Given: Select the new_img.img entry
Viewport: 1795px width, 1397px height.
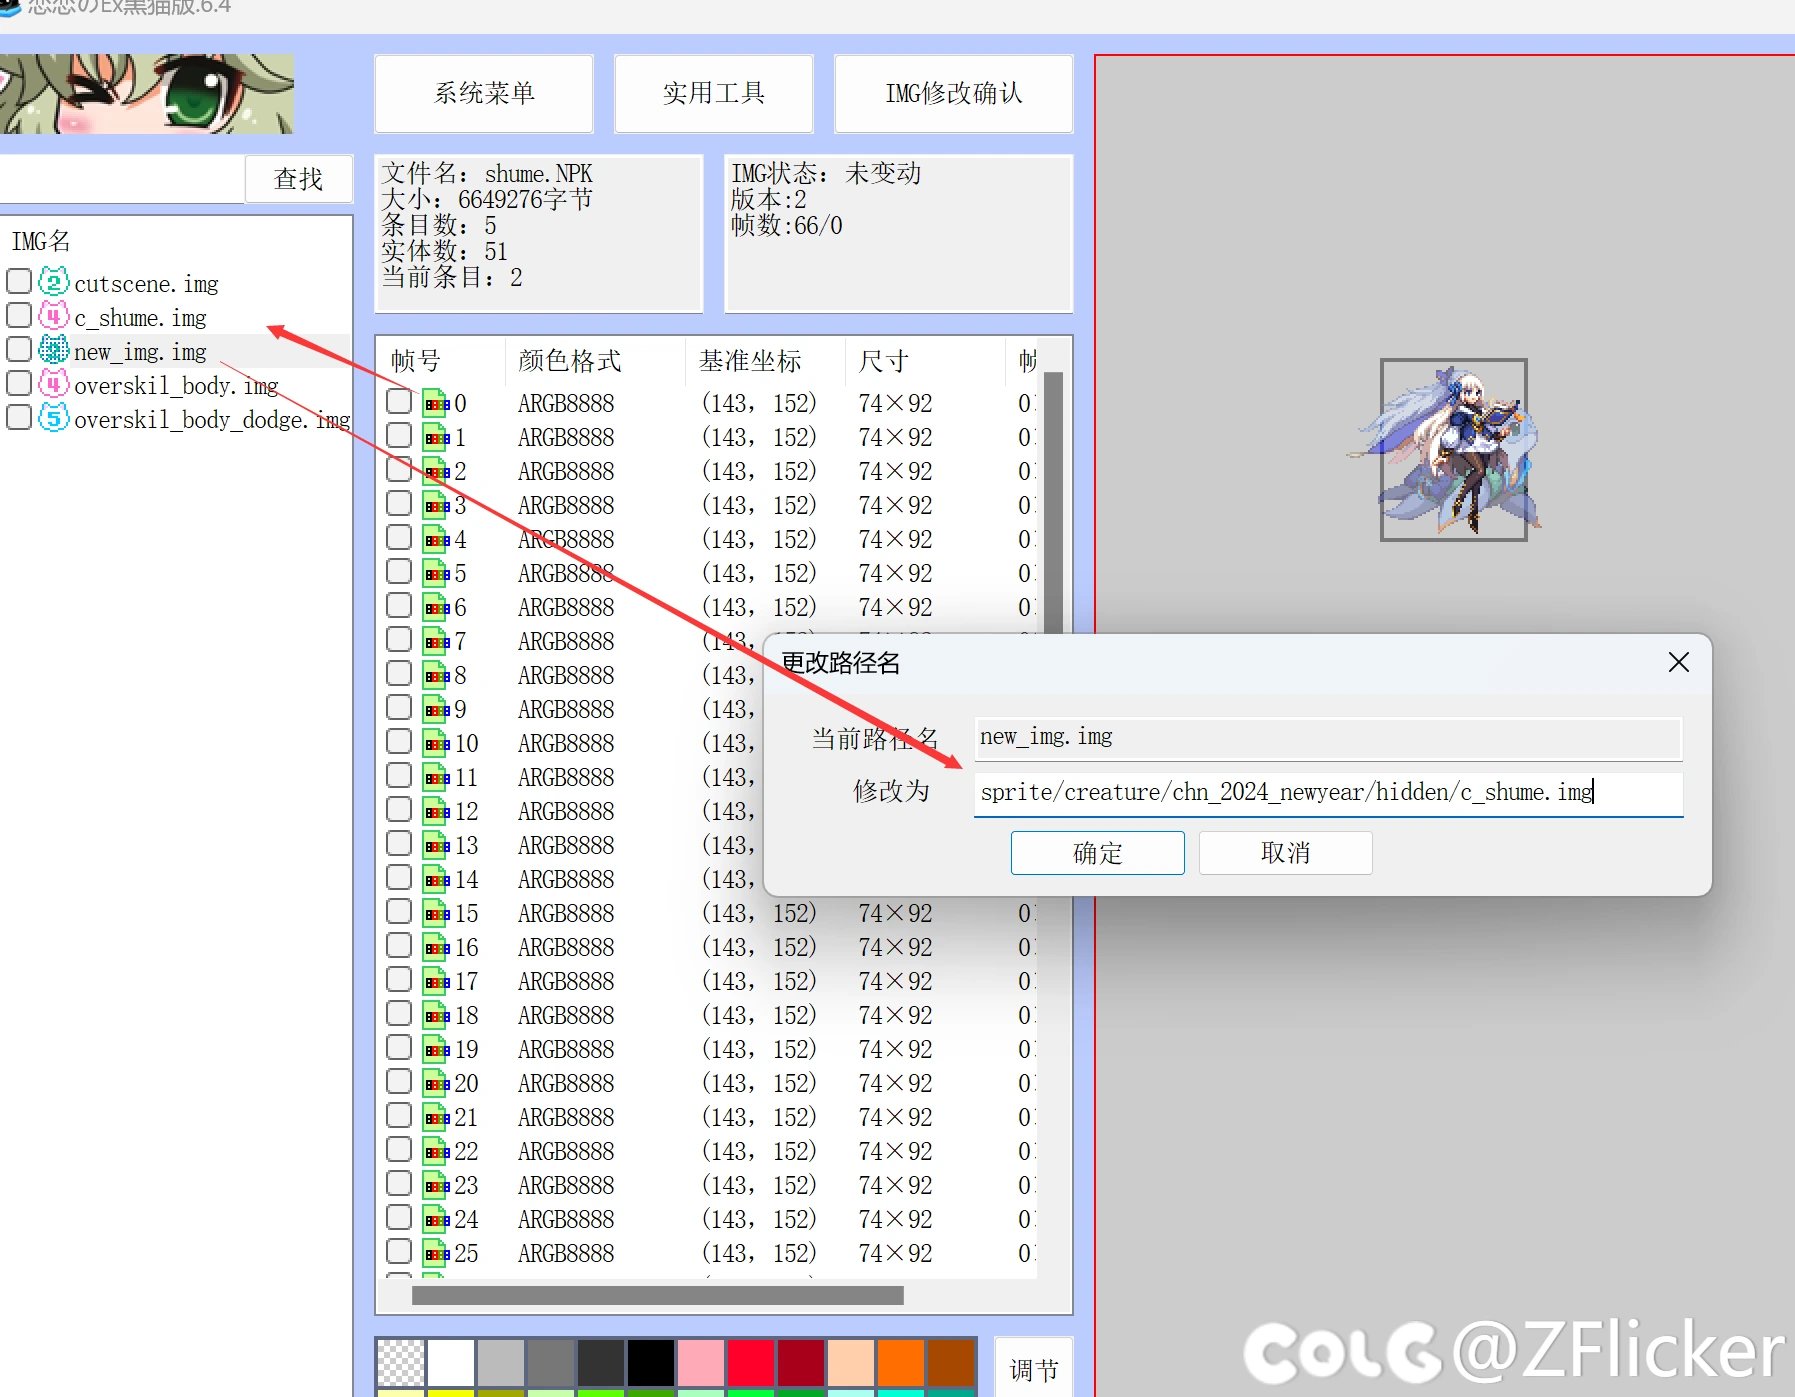Looking at the screenshot, I should coord(140,352).
